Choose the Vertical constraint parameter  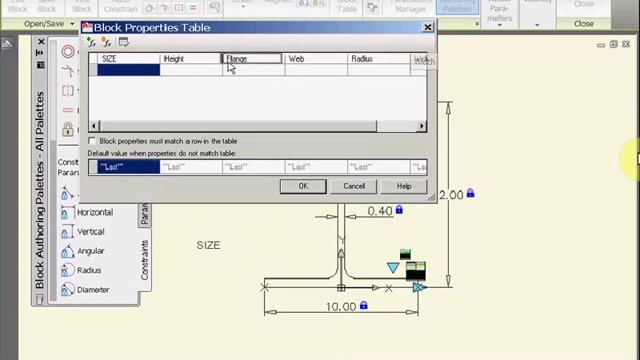(83, 232)
